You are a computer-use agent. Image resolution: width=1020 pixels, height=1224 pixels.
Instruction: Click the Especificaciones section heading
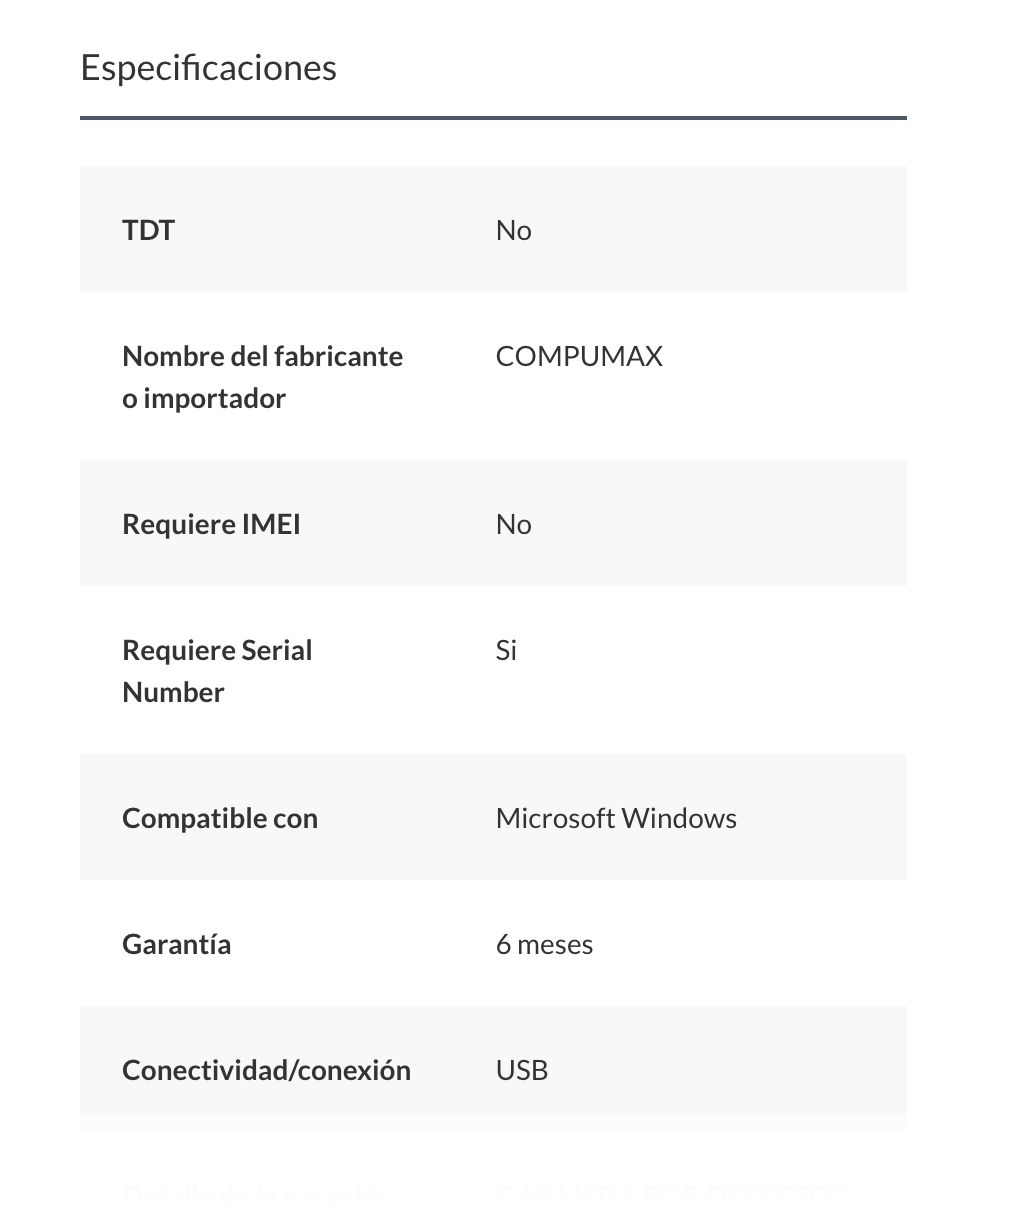pos(208,68)
